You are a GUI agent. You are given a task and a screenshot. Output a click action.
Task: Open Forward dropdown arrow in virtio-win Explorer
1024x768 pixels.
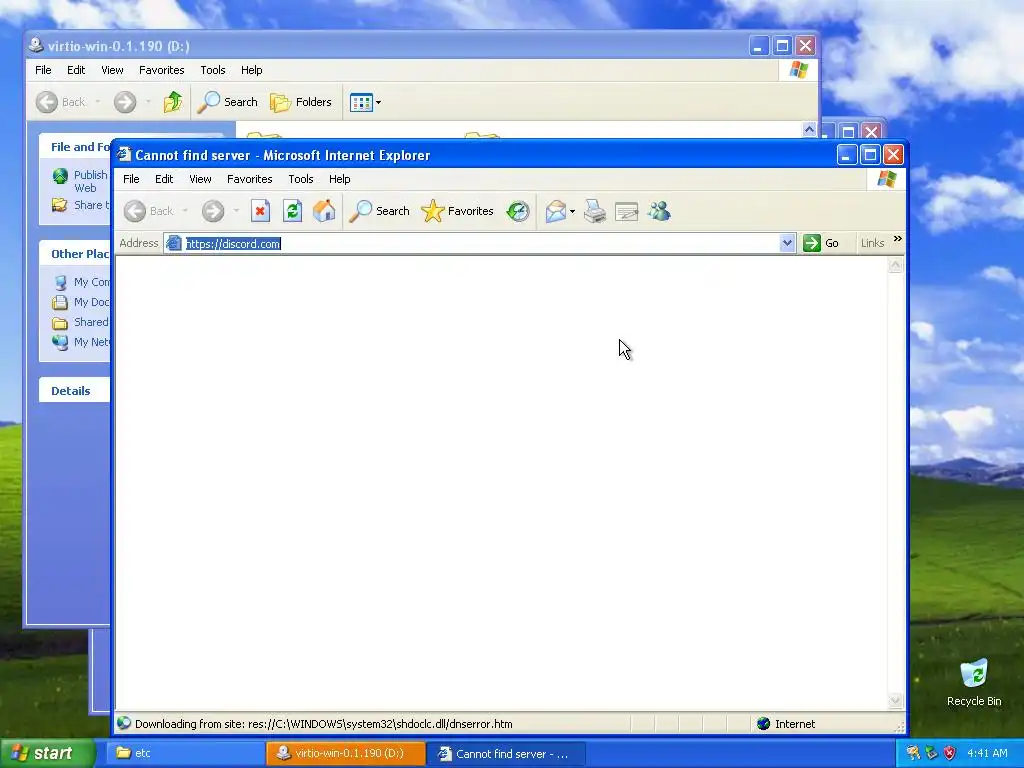(148, 102)
